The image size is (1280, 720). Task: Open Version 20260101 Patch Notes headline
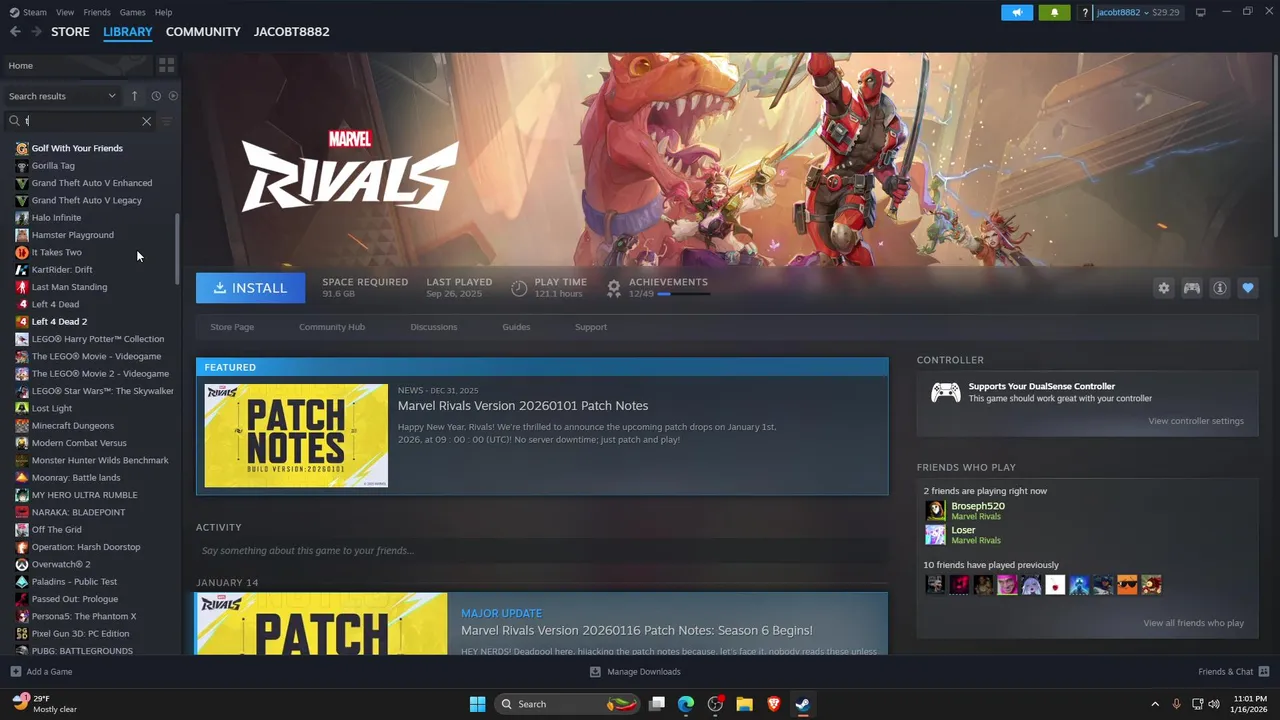pyautogui.click(x=523, y=405)
